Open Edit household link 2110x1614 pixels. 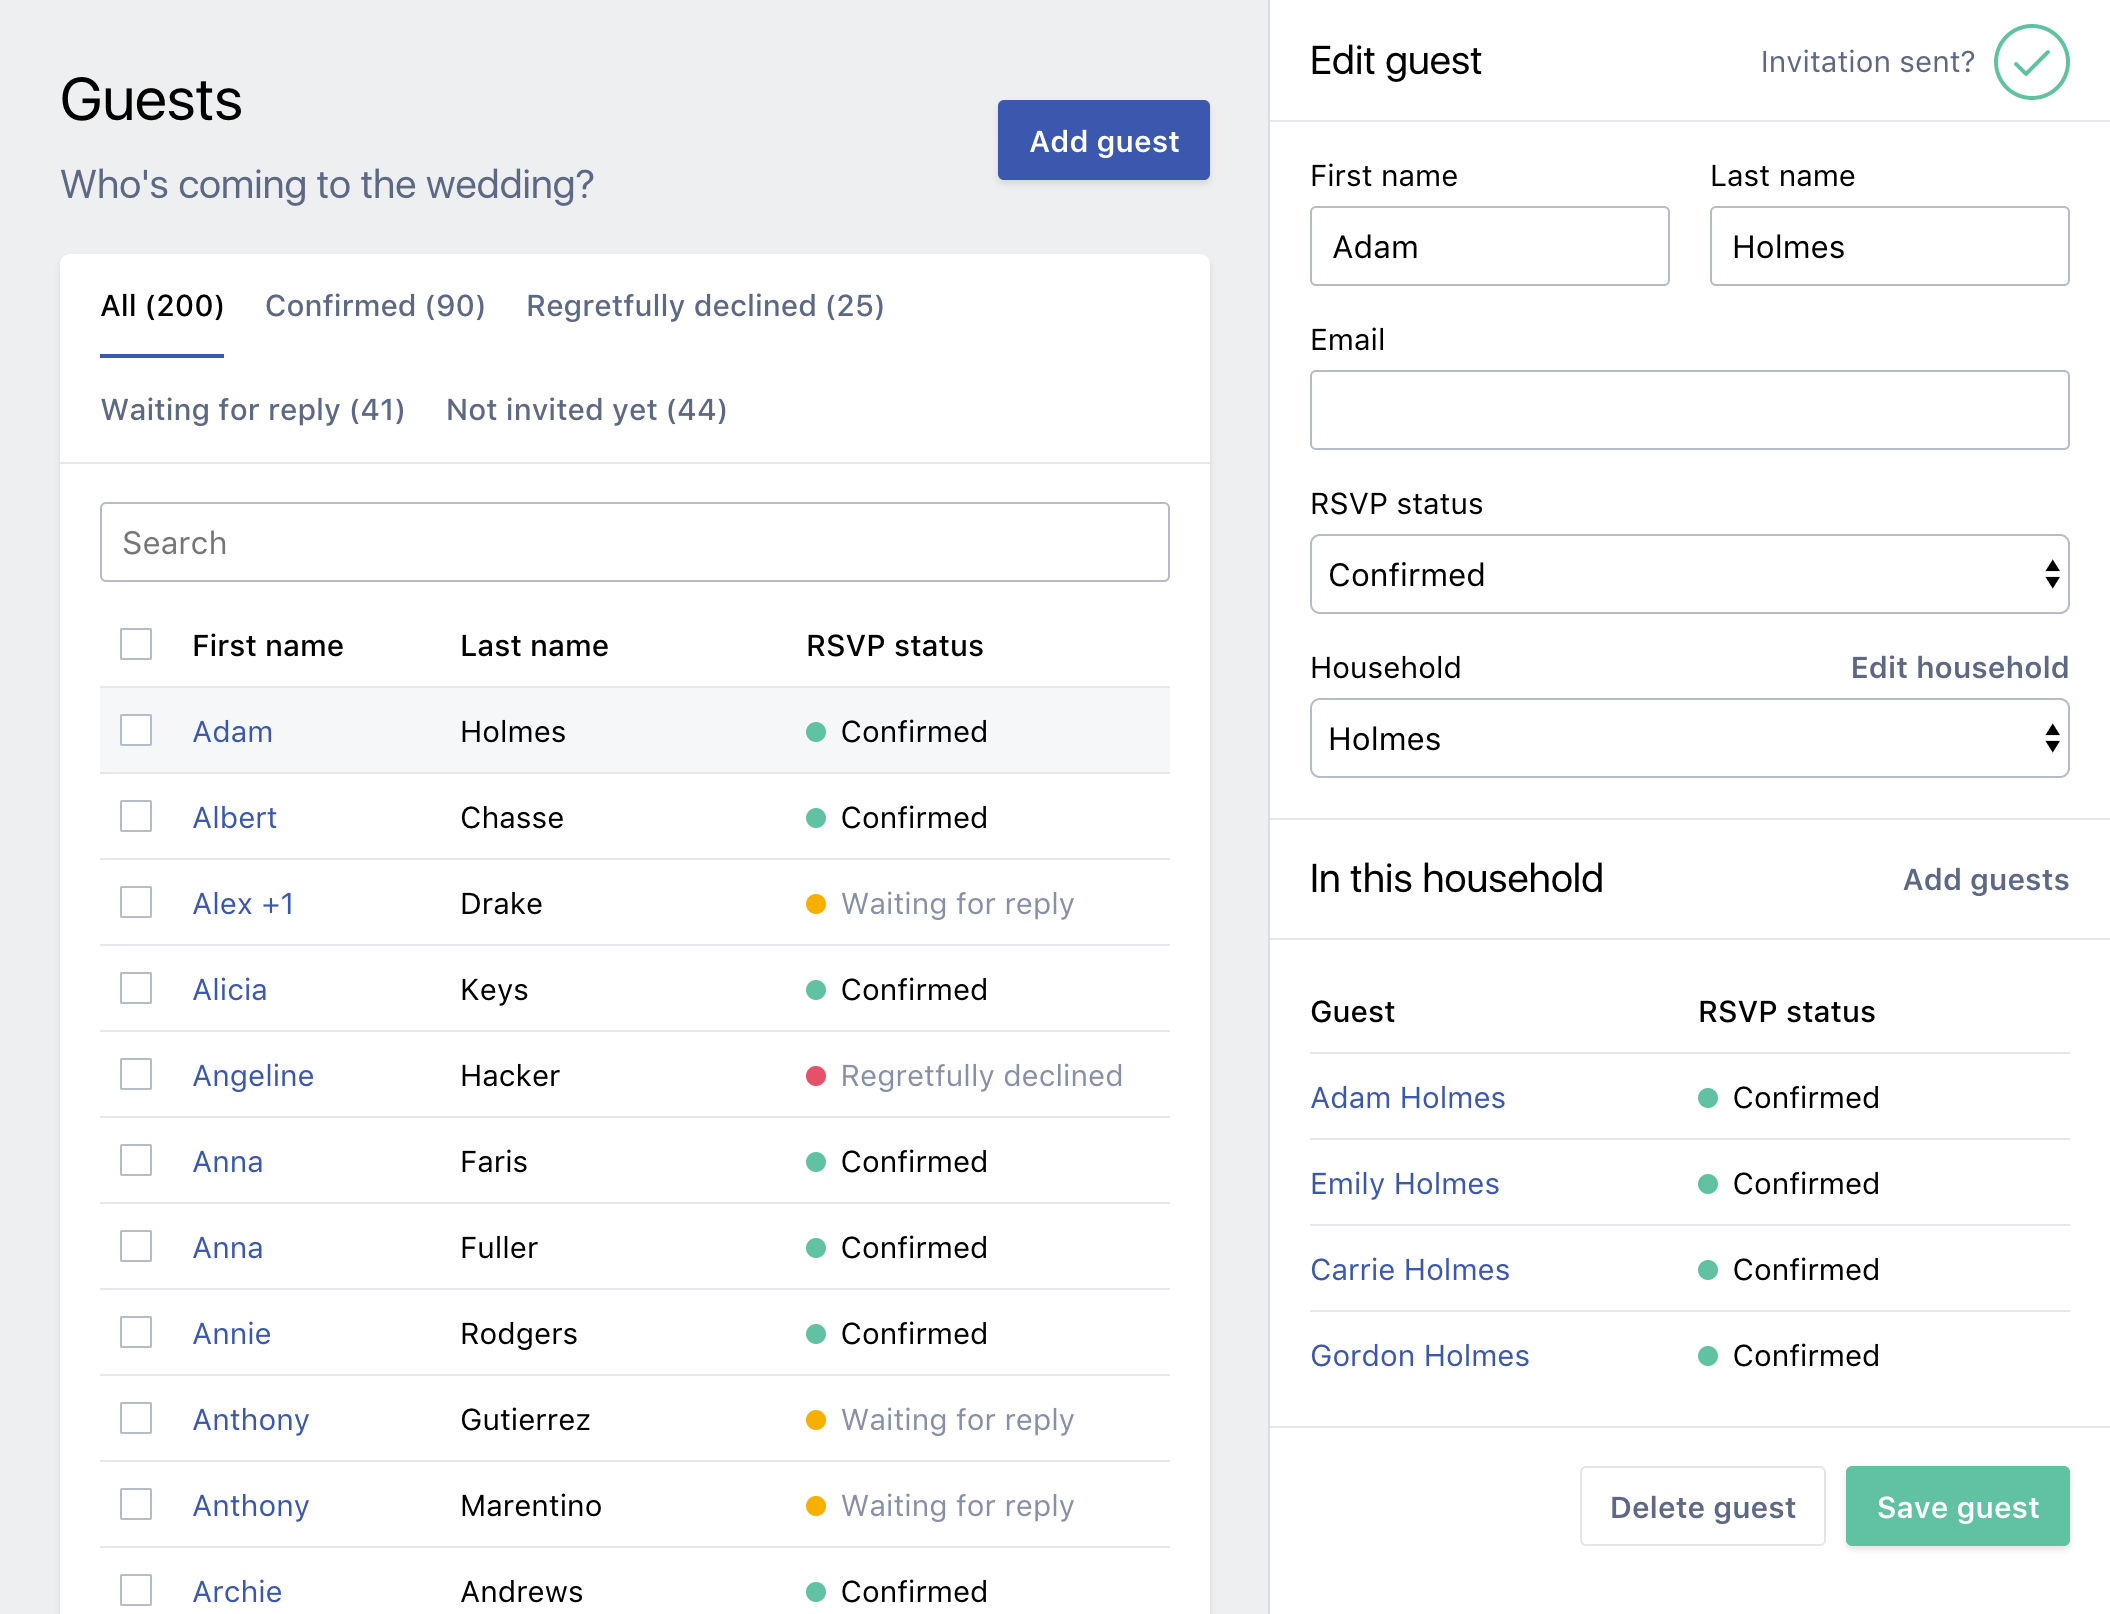click(1959, 667)
